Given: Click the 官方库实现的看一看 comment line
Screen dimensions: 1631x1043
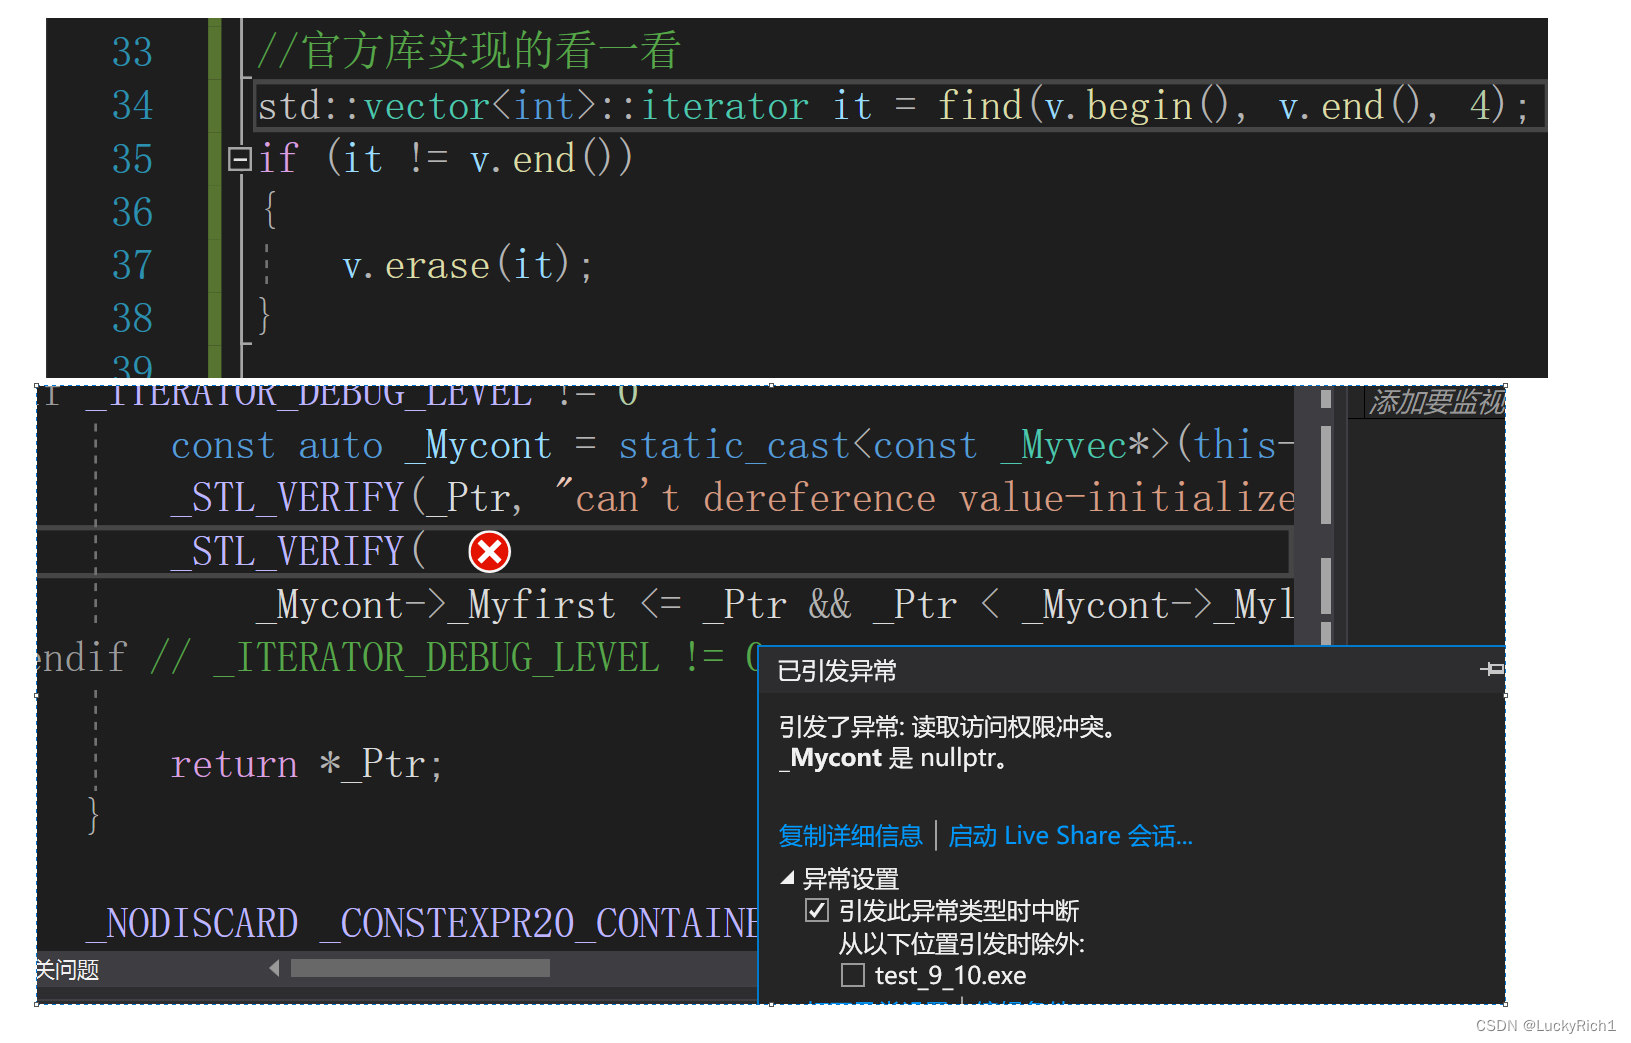Looking at the screenshot, I should tap(468, 51).
